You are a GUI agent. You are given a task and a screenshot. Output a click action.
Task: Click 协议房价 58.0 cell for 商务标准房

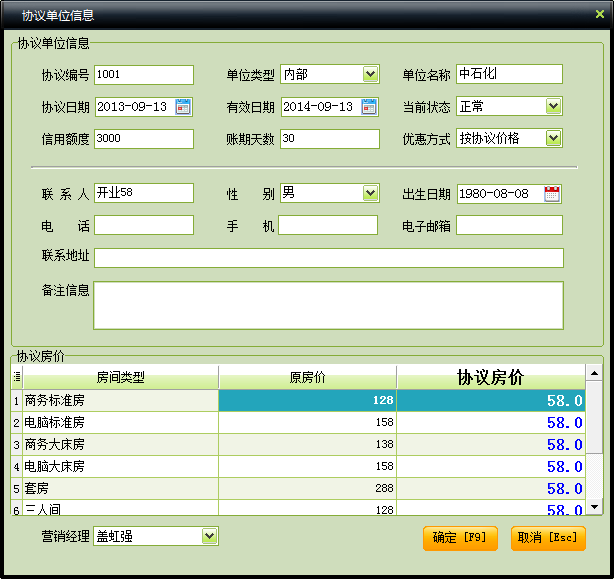(x=491, y=400)
